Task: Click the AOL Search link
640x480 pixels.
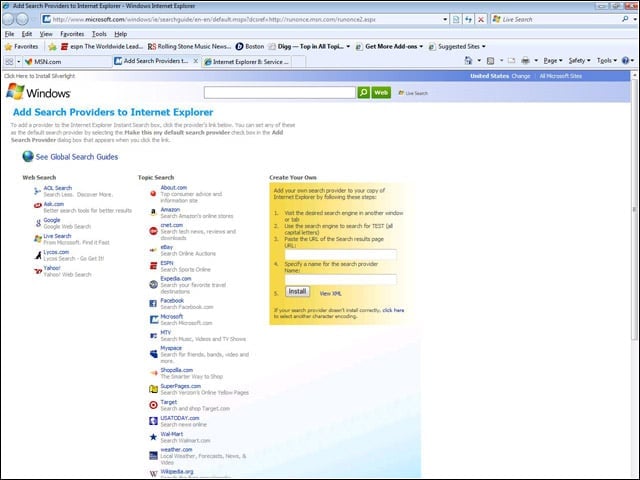Action: (x=58, y=188)
